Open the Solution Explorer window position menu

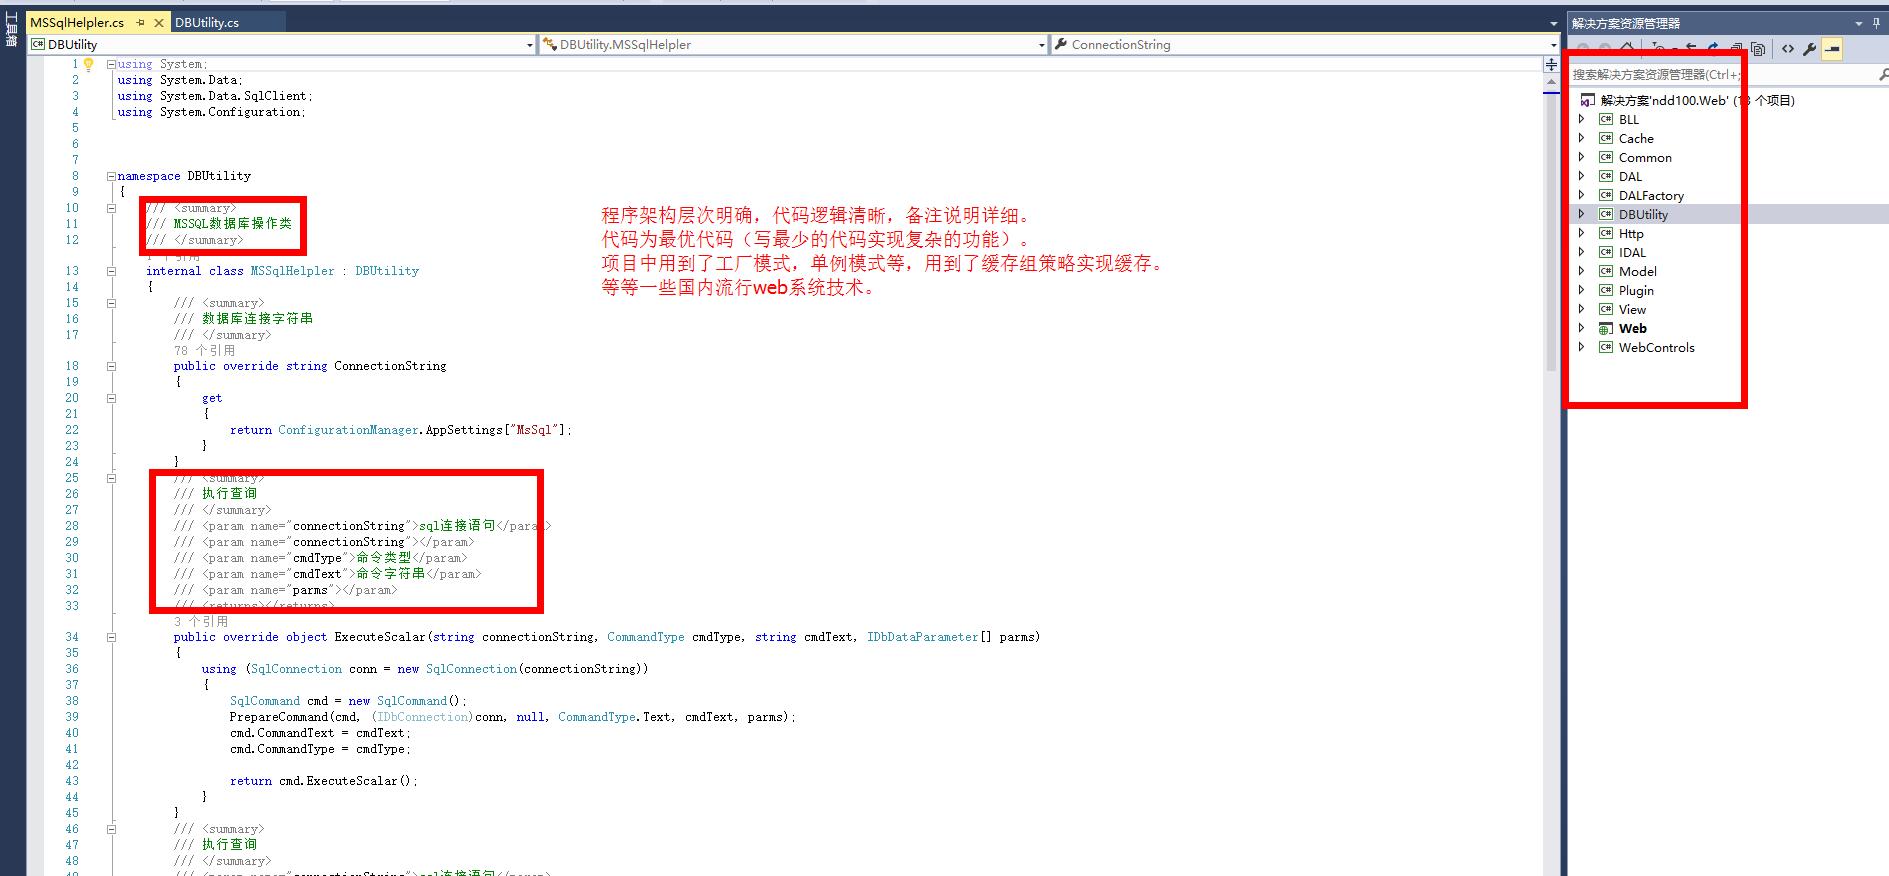click(1859, 22)
